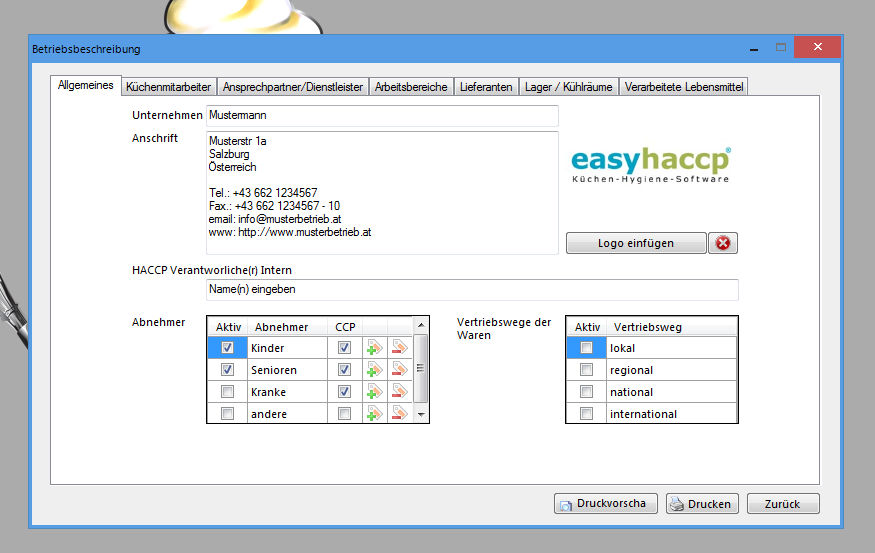Enable Aktiv for Kranke
Screen dimensions: 875x553
pyautogui.click(x=227, y=392)
